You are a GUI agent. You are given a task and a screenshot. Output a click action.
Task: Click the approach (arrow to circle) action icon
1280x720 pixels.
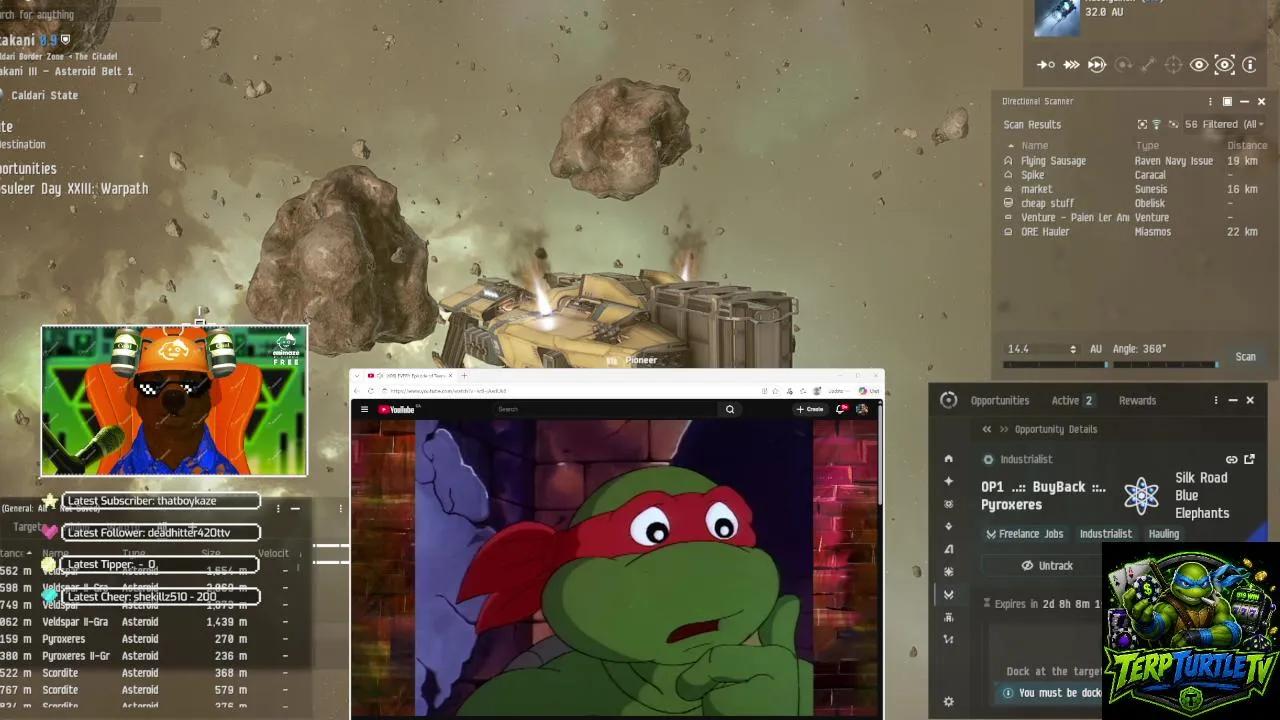point(1046,65)
